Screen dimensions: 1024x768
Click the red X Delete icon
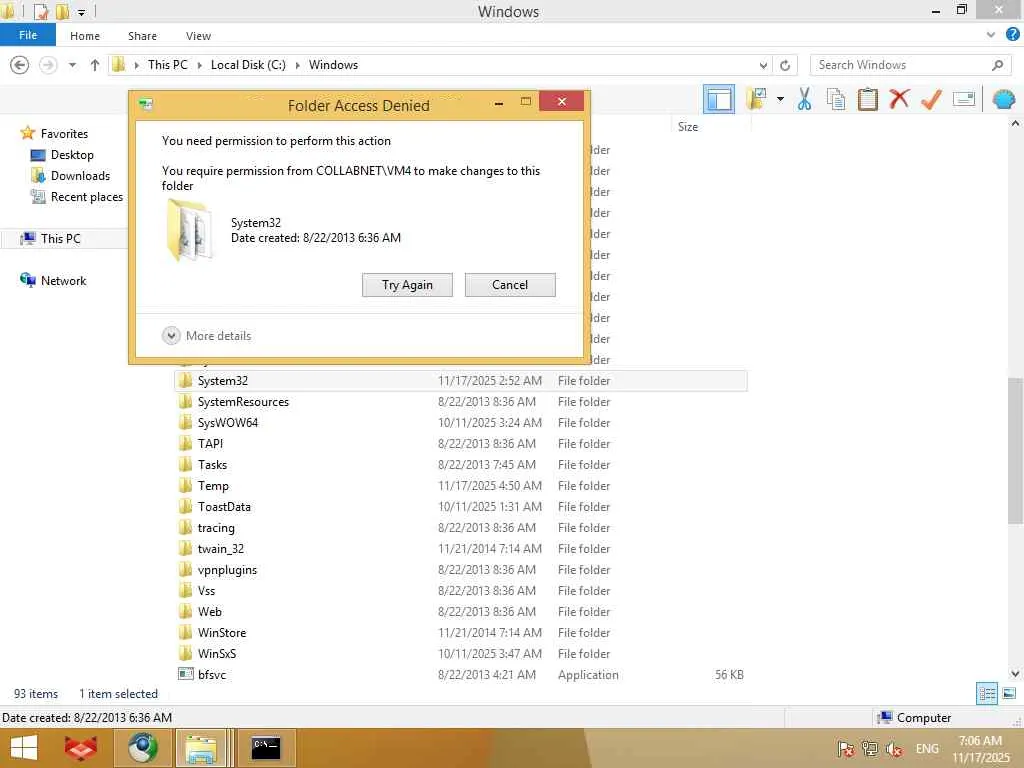pyautogui.click(x=899, y=100)
